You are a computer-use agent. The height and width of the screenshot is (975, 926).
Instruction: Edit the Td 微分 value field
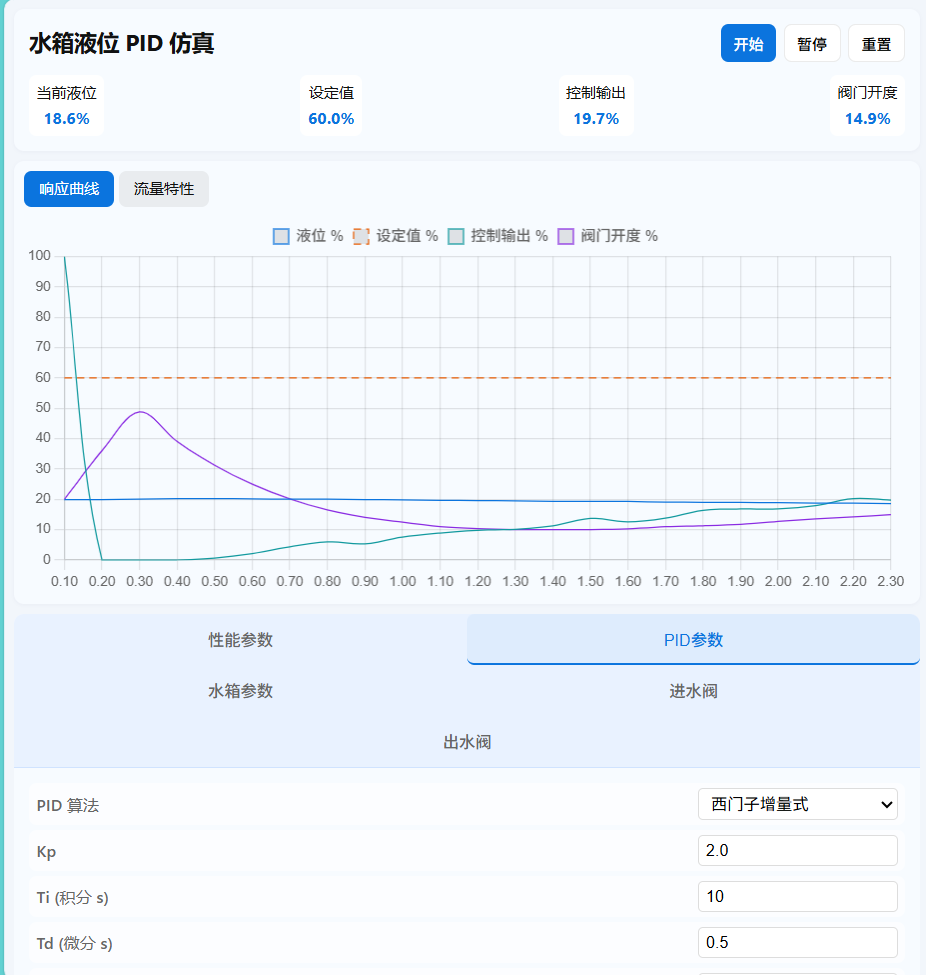tap(797, 942)
